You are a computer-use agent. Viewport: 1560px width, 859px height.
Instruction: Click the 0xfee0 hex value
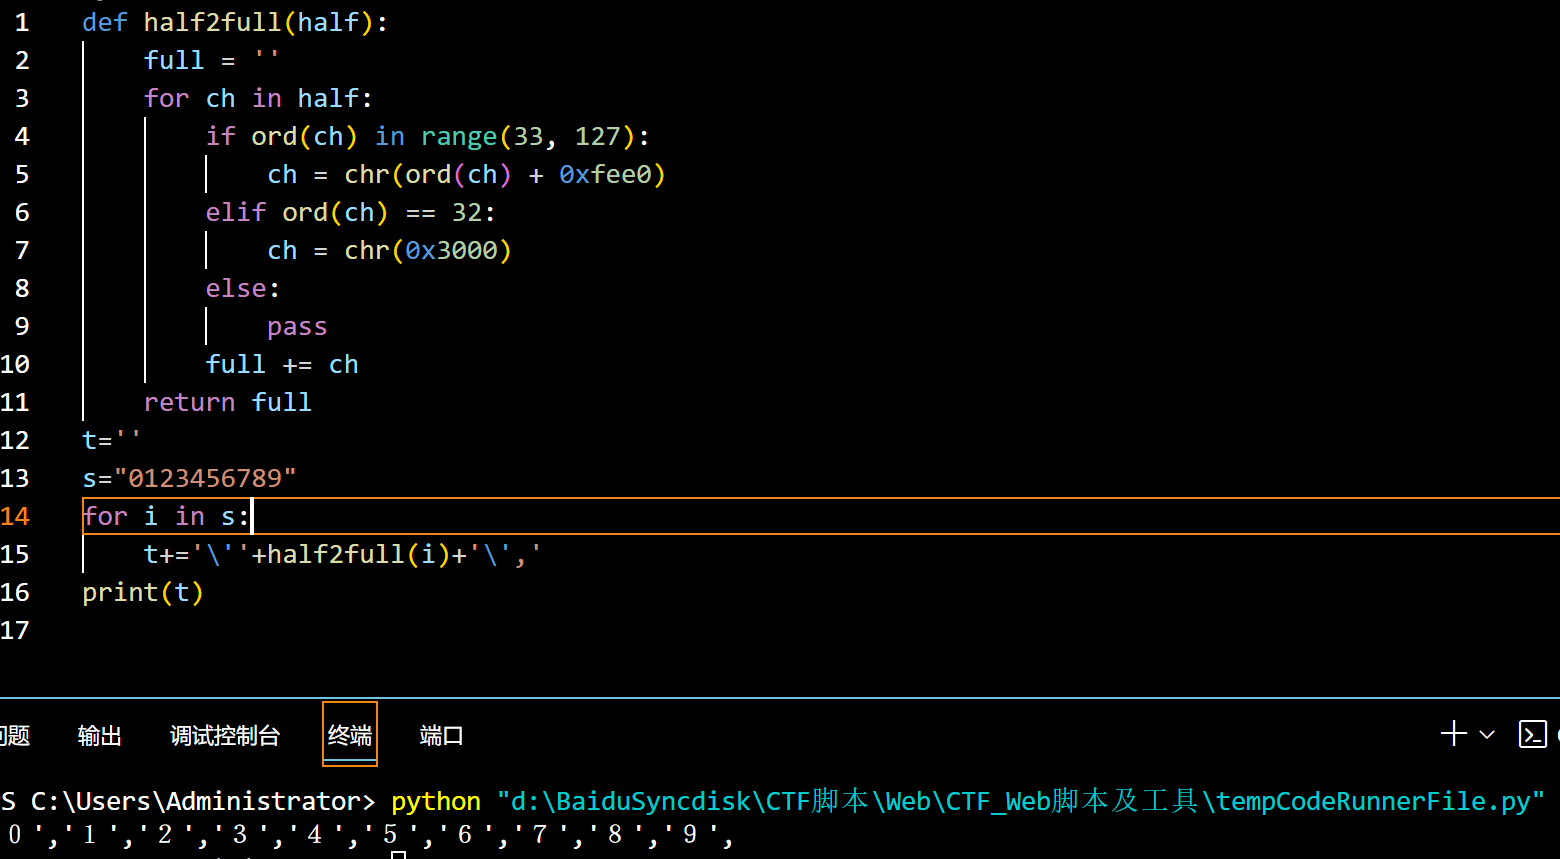coord(605,174)
